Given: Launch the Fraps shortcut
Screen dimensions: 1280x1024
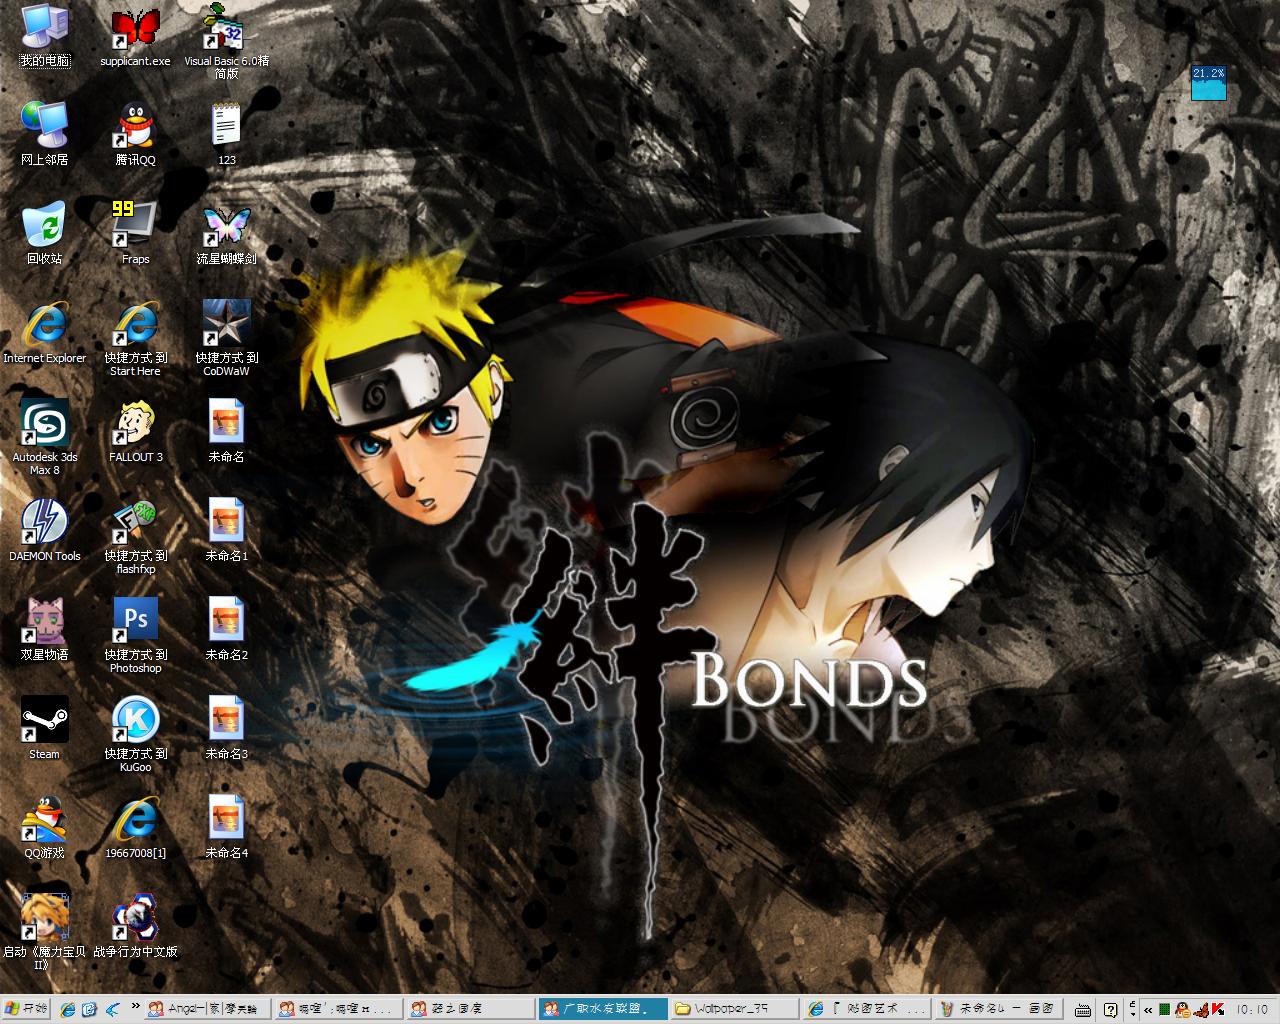Looking at the screenshot, I should 135,233.
